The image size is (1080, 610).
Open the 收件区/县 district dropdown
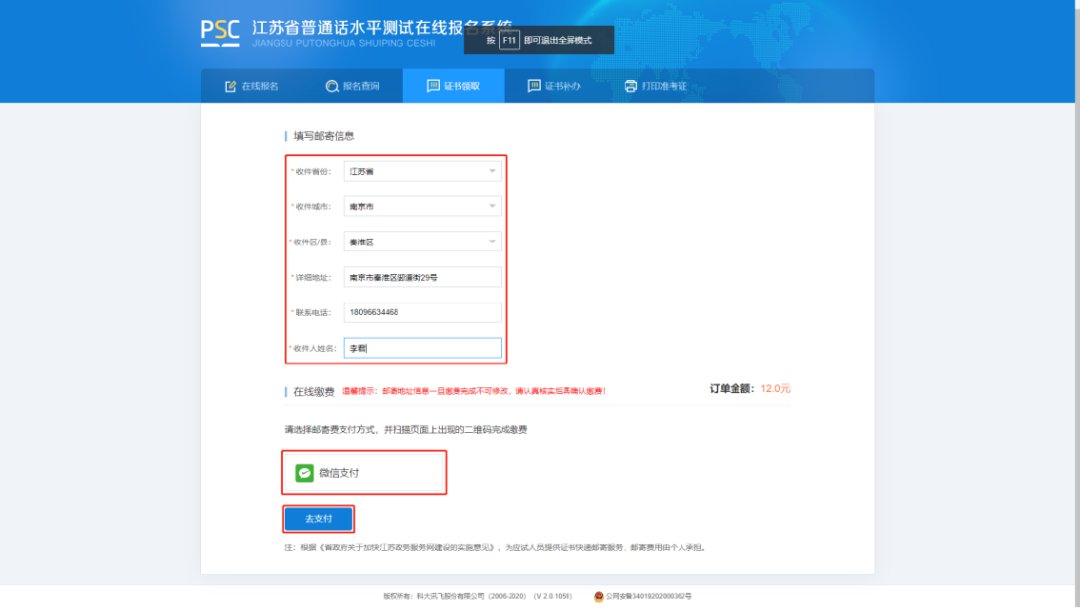(x=421, y=242)
